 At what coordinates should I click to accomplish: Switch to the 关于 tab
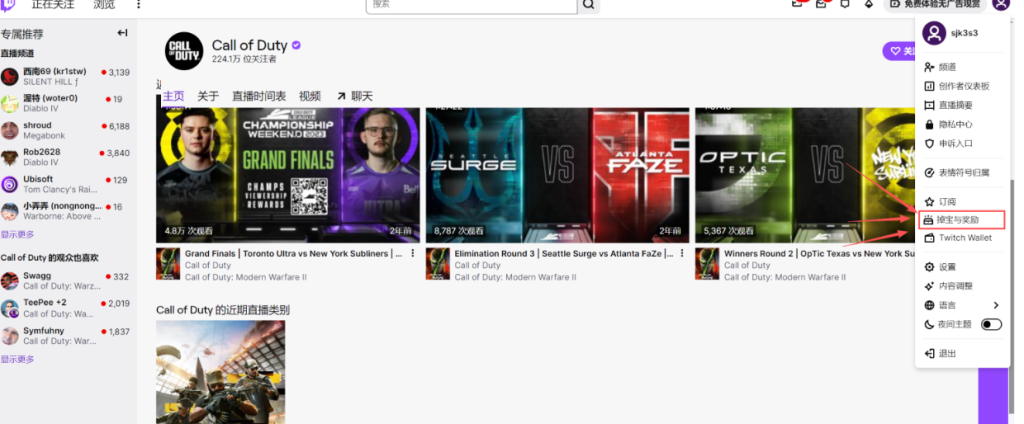click(208, 96)
